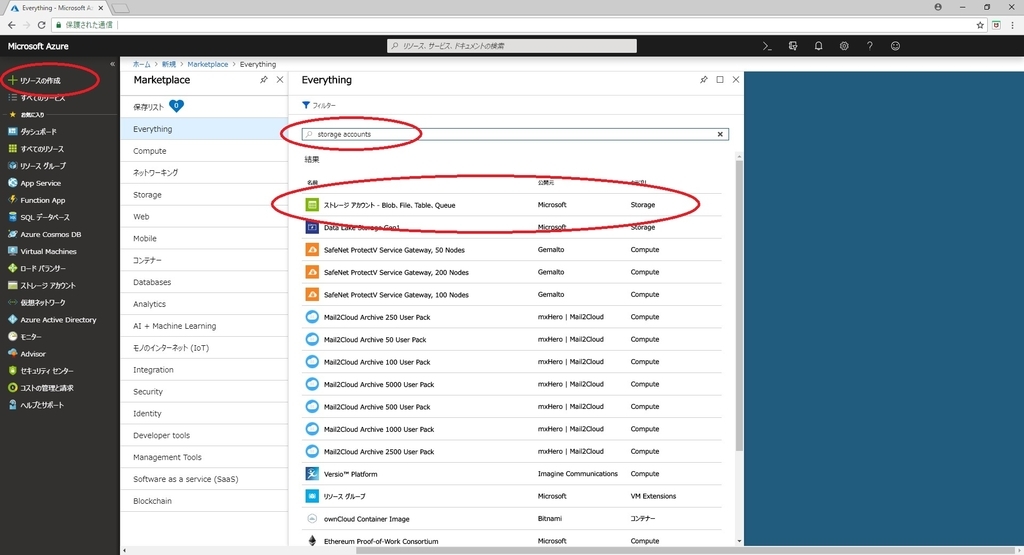Screen dimensions: 1024x555
Task: Open セキュリティ センター in sidebar
Action: coord(40,371)
